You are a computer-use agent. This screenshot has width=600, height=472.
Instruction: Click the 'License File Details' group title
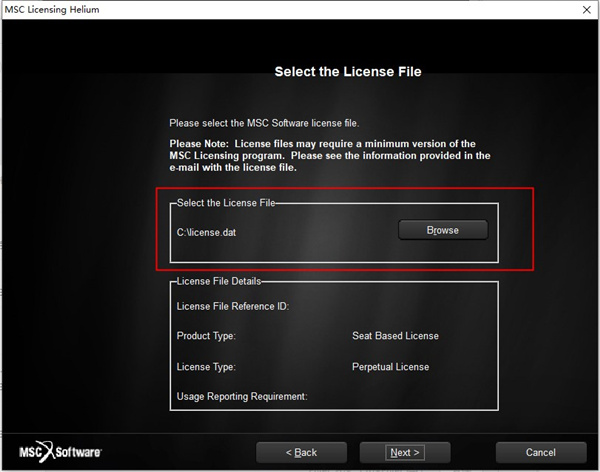click(218, 281)
